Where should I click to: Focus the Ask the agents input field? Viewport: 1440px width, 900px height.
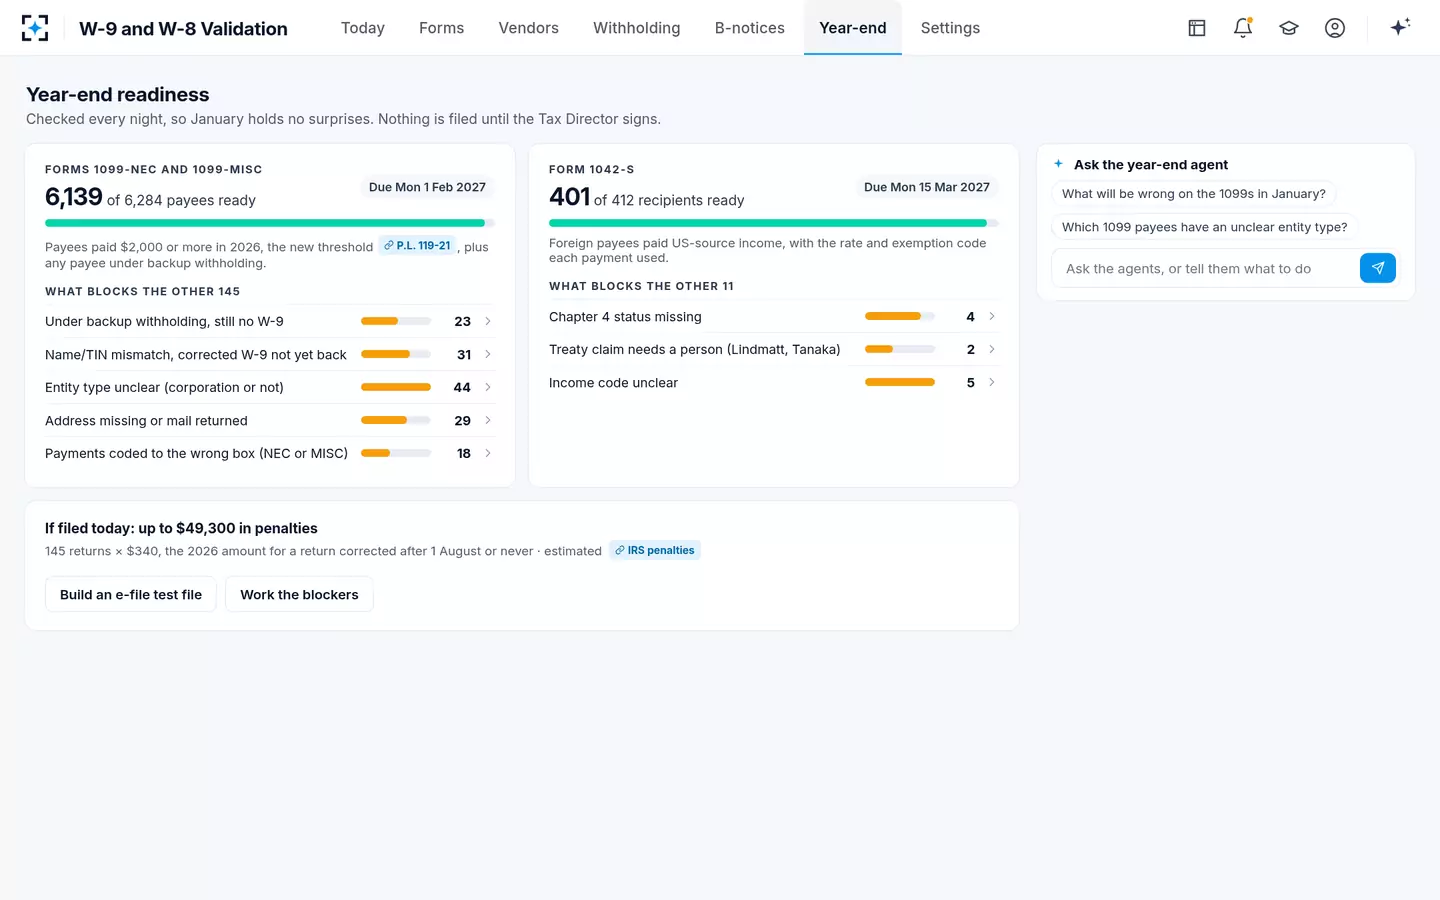coord(1205,268)
